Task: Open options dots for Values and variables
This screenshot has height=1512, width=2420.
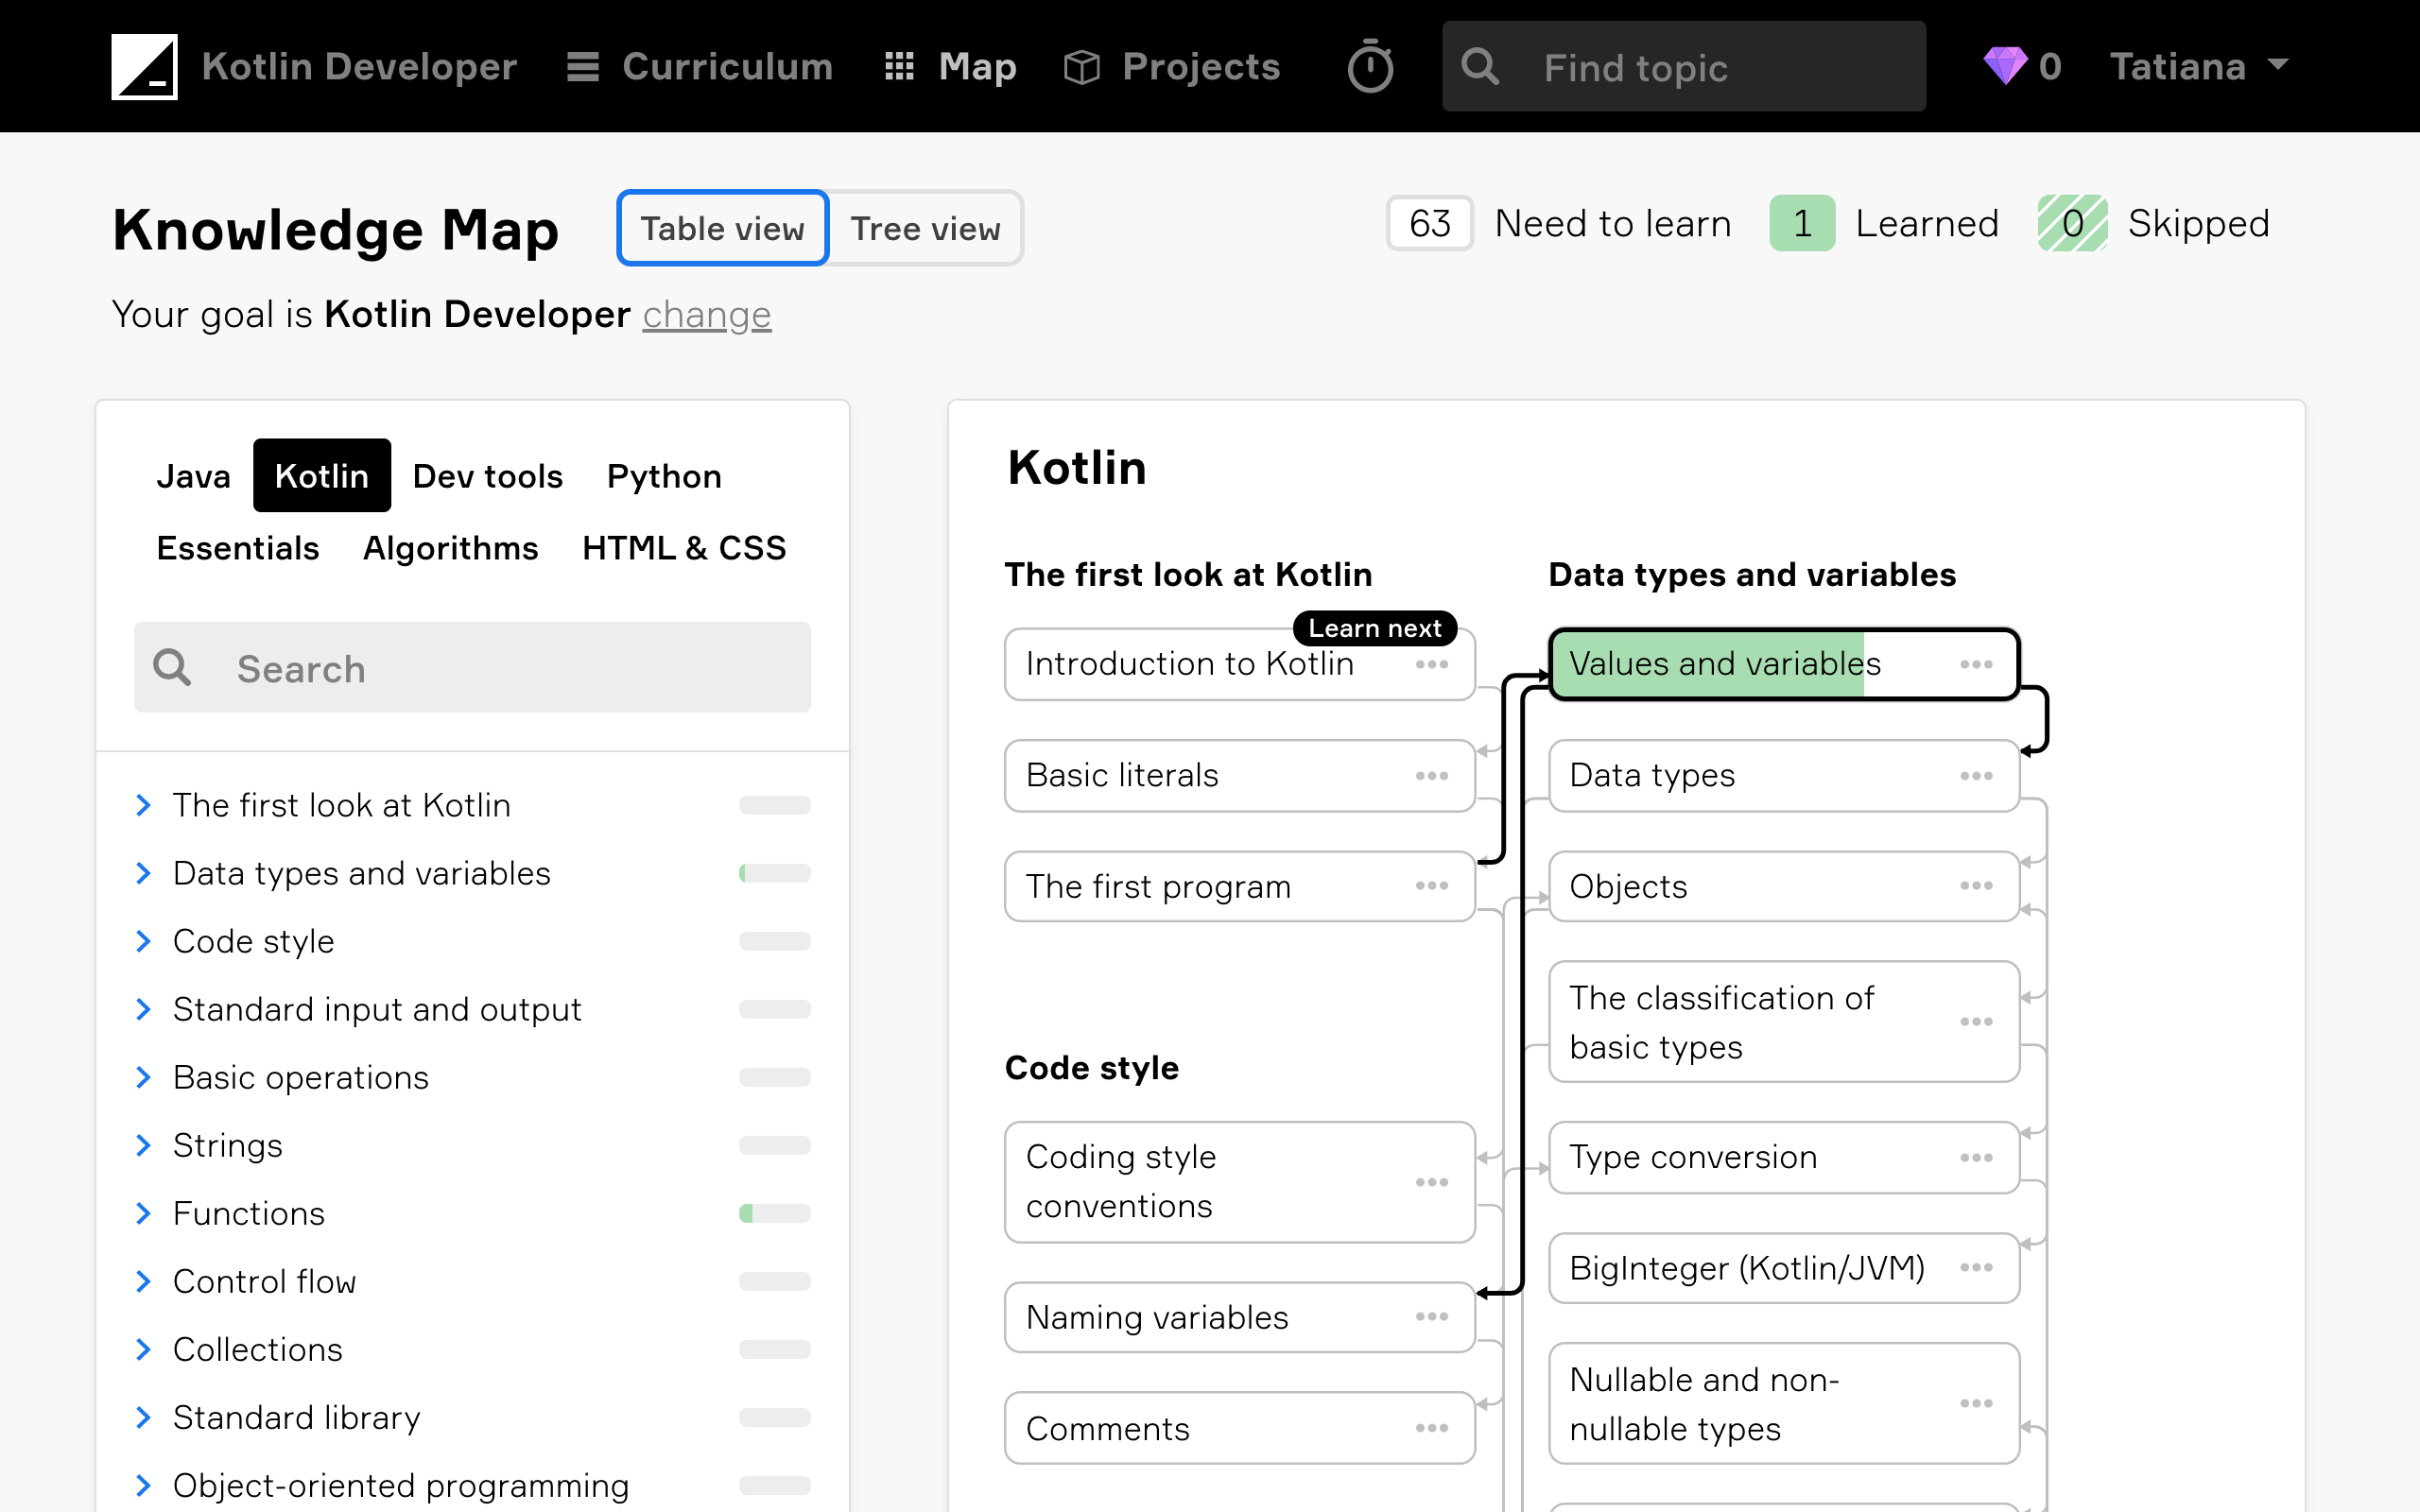Action: click(x=1976, y=665)
